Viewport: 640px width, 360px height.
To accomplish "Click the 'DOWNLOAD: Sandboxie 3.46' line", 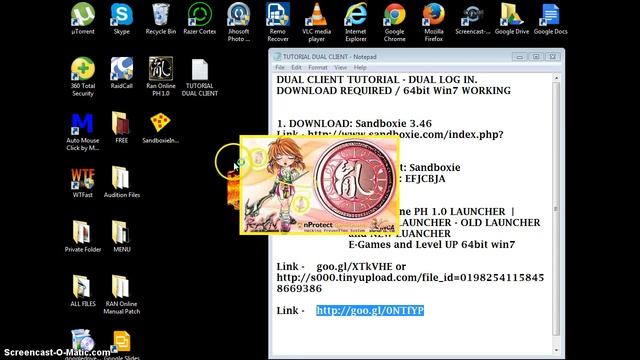I will tap(354, 123).
